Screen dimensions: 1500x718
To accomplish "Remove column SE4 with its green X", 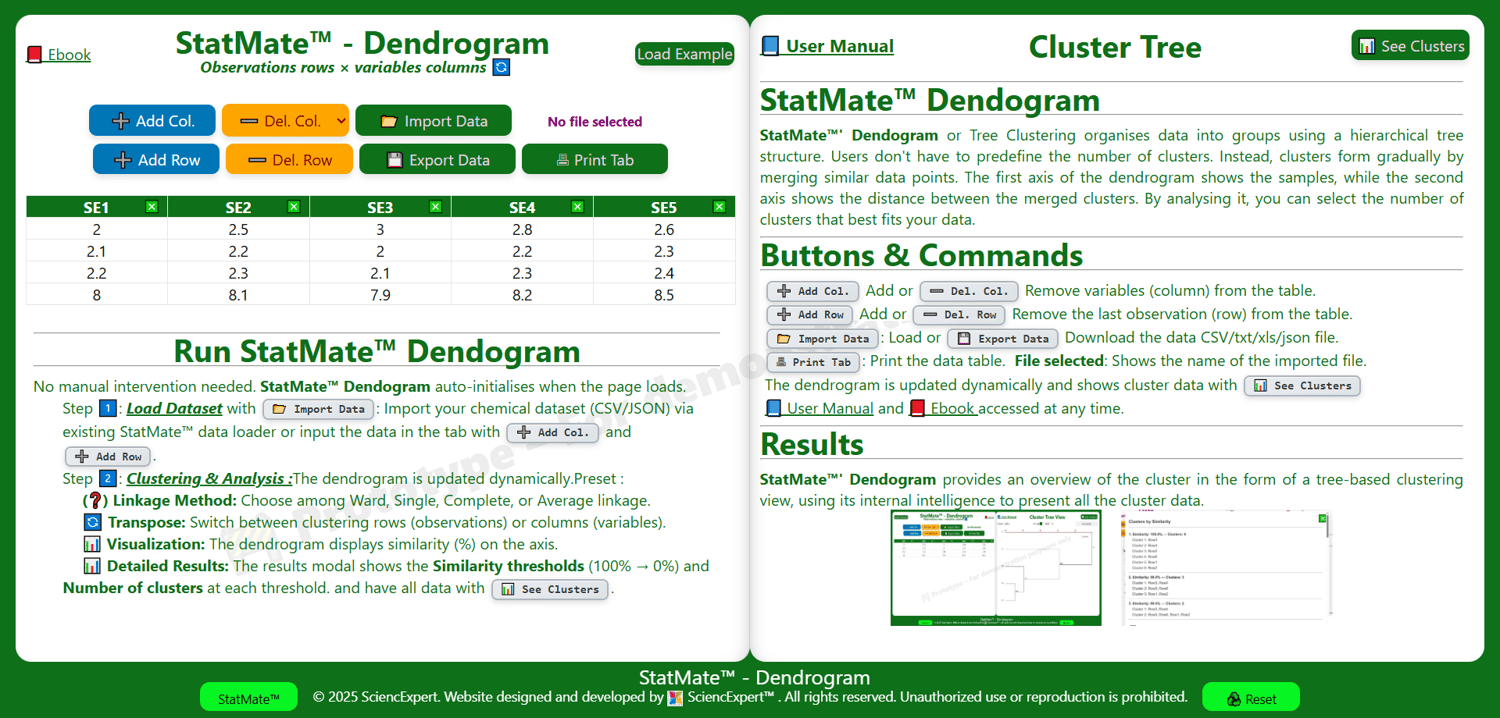I will (x=577, y=207).
